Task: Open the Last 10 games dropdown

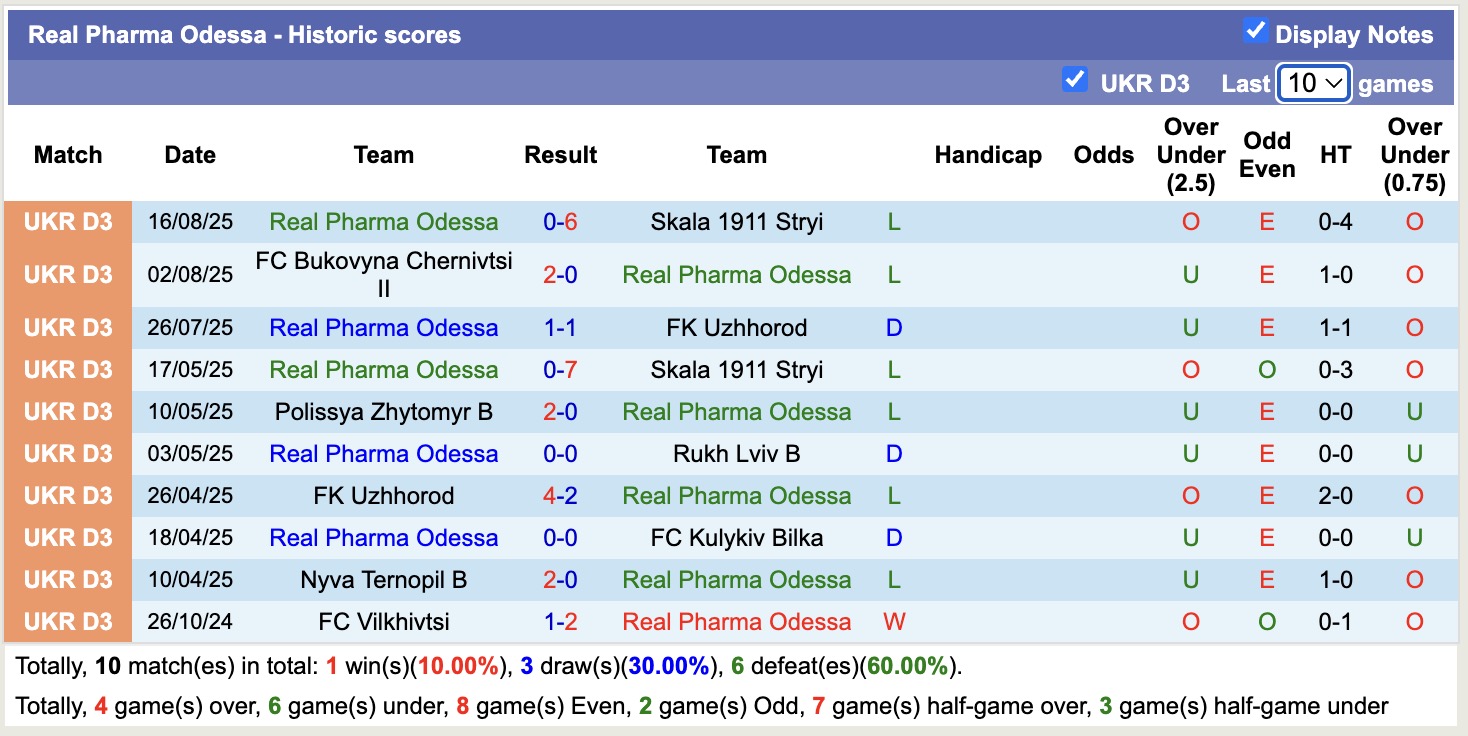Action: [x=1314, y=83]
